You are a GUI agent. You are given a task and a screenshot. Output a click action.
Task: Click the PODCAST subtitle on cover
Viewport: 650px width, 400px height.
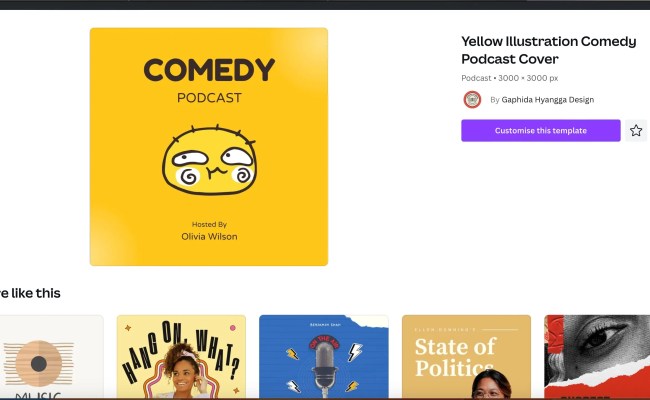point(209,98)
